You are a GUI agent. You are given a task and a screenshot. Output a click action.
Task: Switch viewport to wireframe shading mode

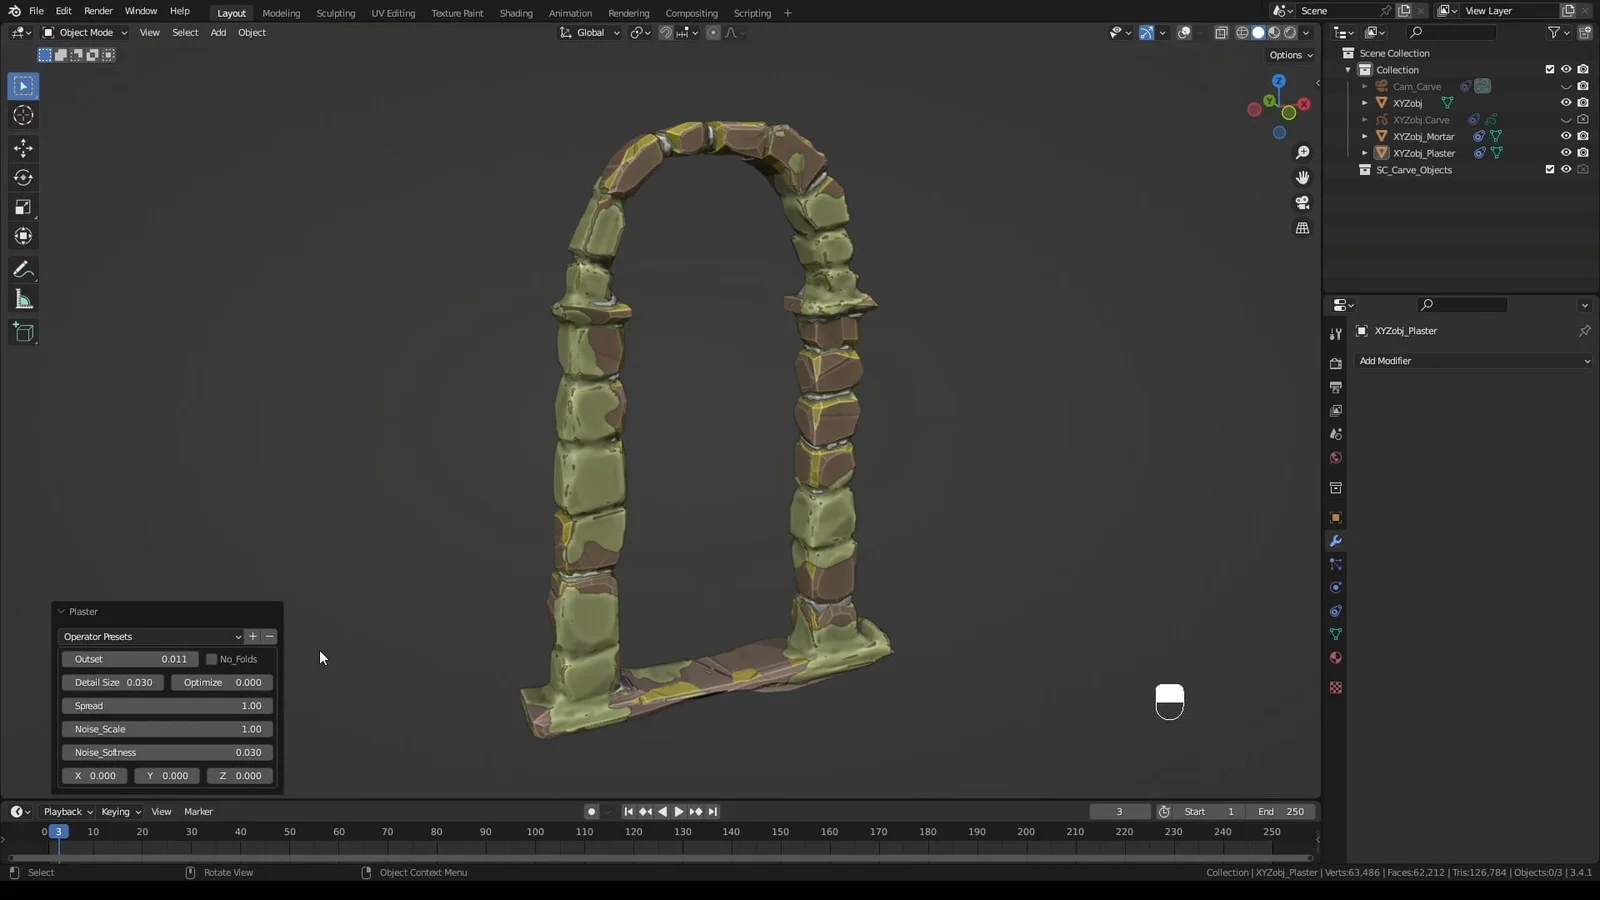coord(1245,32)
